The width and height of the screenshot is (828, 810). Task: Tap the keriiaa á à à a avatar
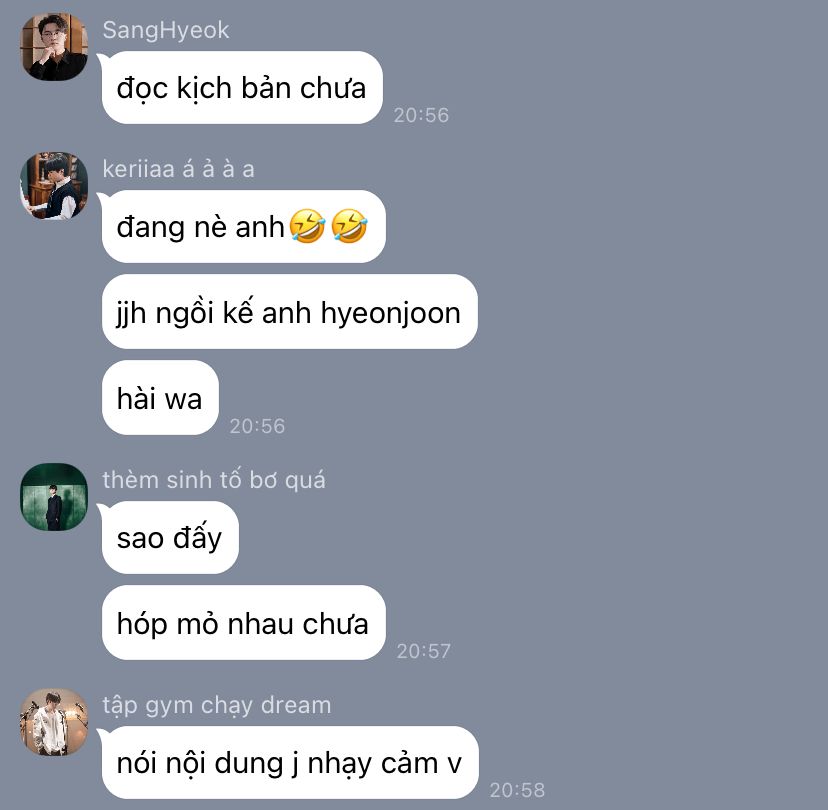[54, 185]
